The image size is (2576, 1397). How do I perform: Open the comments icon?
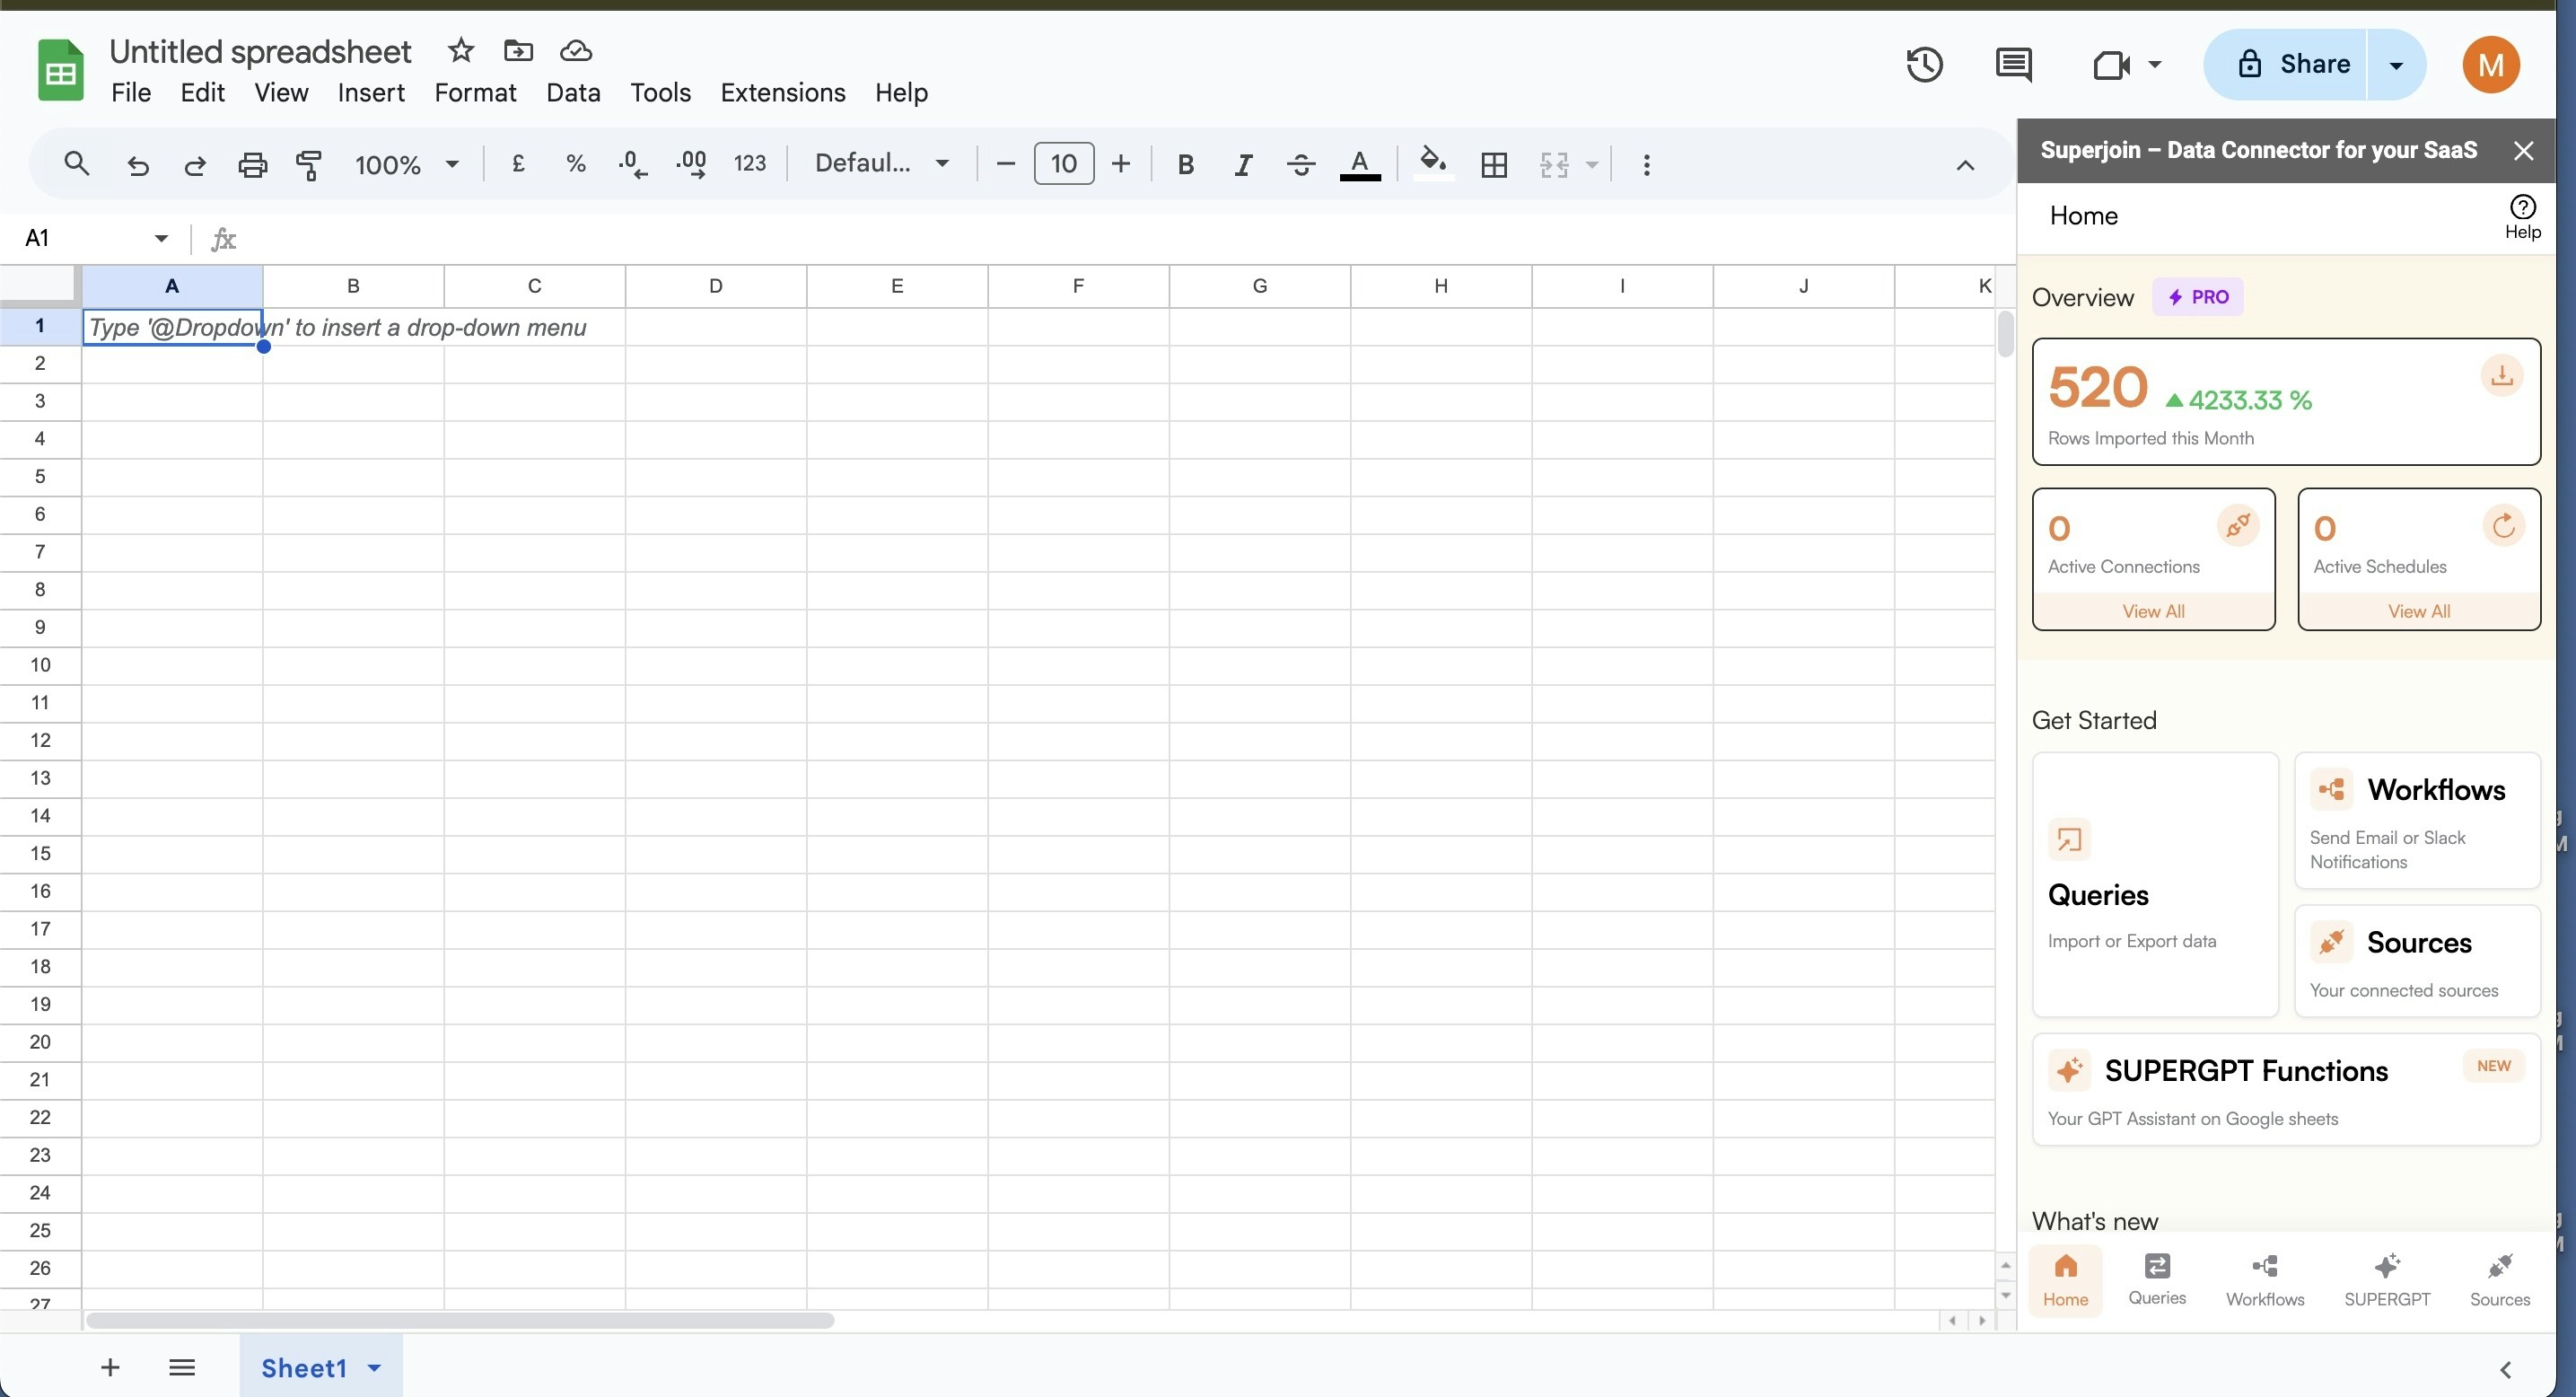pos(2012,65)
